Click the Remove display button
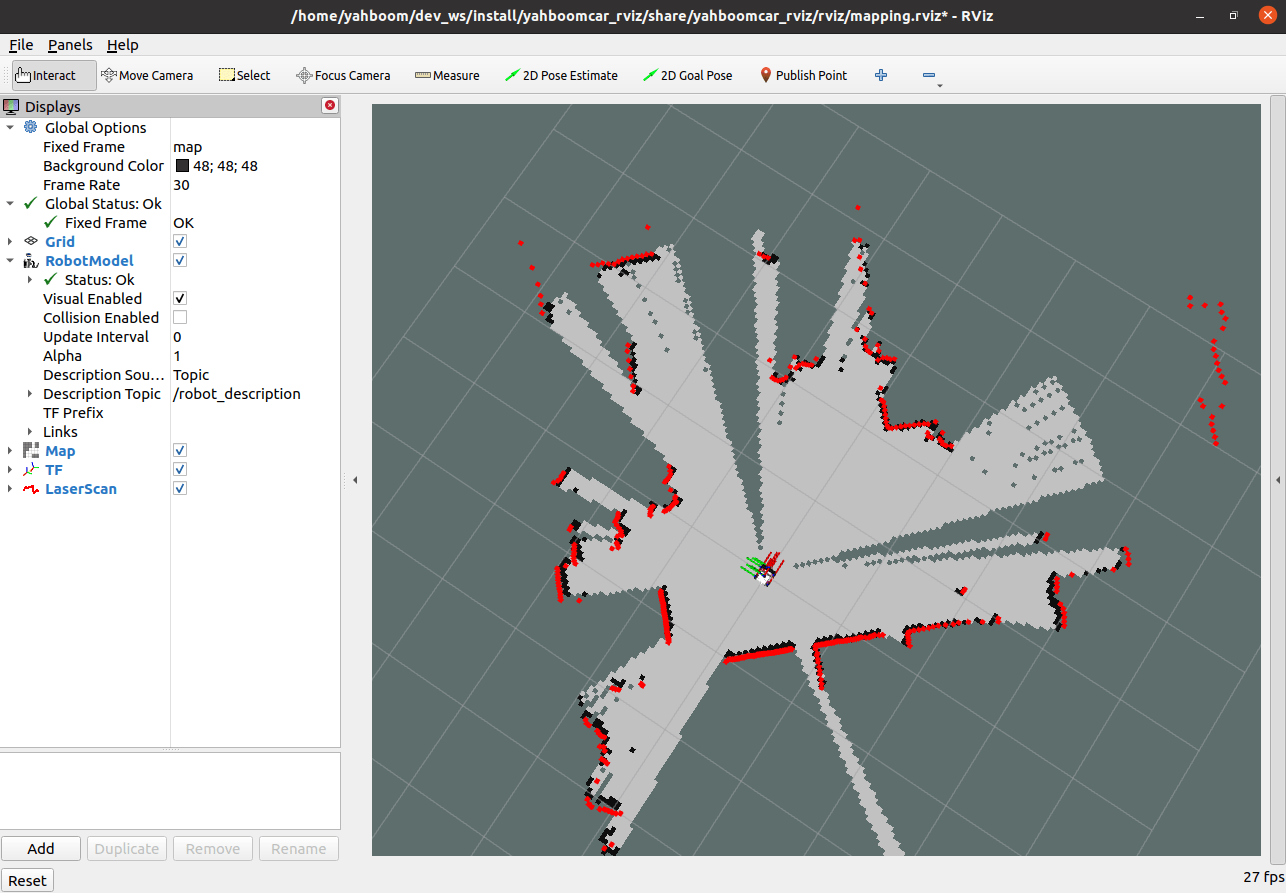Image resolution: width=1286 pixels, height=893 pixels. 213,848
